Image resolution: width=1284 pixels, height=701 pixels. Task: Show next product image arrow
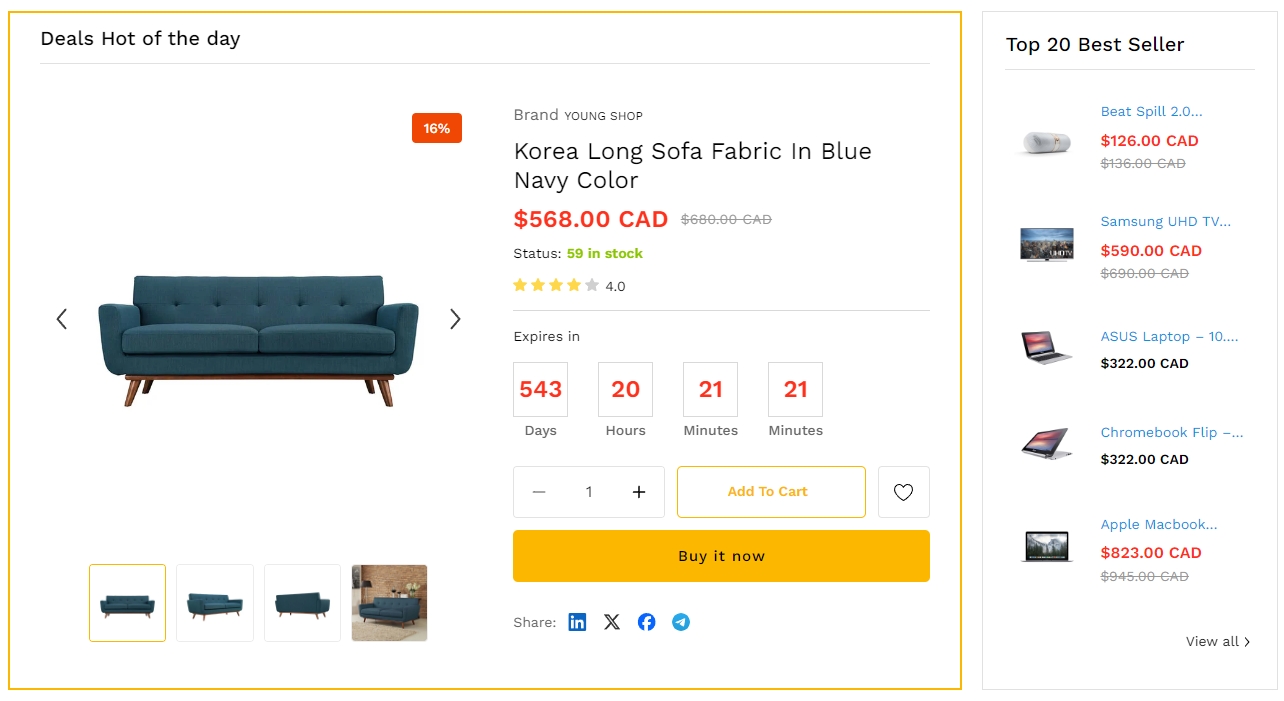point(455,319)
